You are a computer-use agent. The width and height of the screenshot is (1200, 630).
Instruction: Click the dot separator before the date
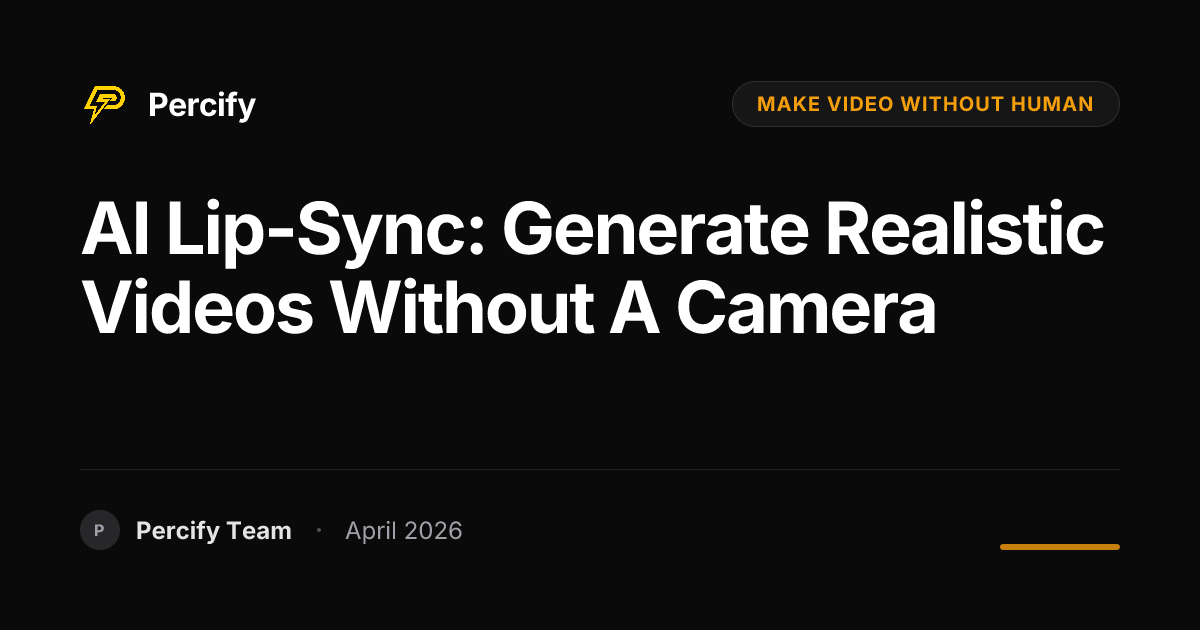(x=319, y=530)
